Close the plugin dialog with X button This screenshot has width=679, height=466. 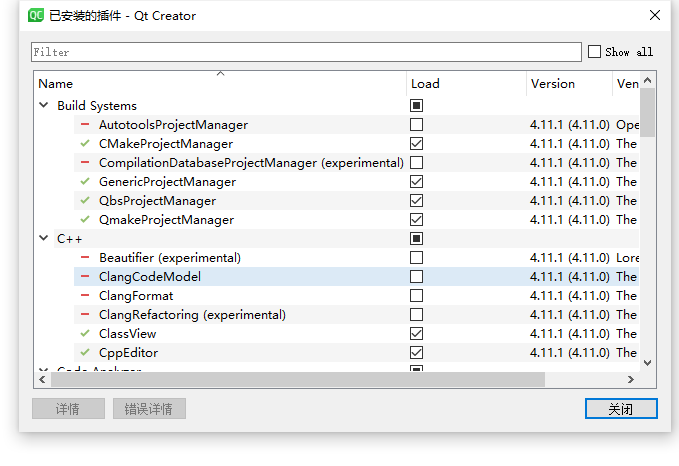pyautogui.click(x=655, y=15)
